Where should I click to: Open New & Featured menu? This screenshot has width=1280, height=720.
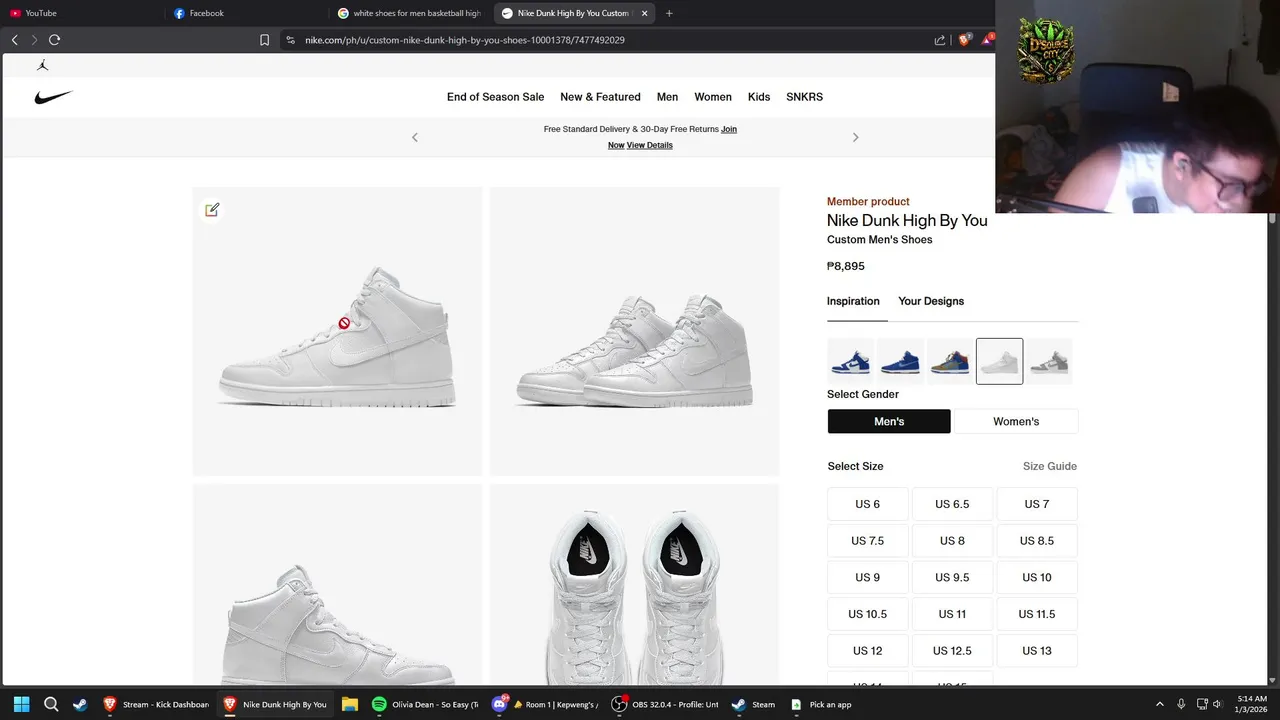pyautogui.click(x=600, y=97)
